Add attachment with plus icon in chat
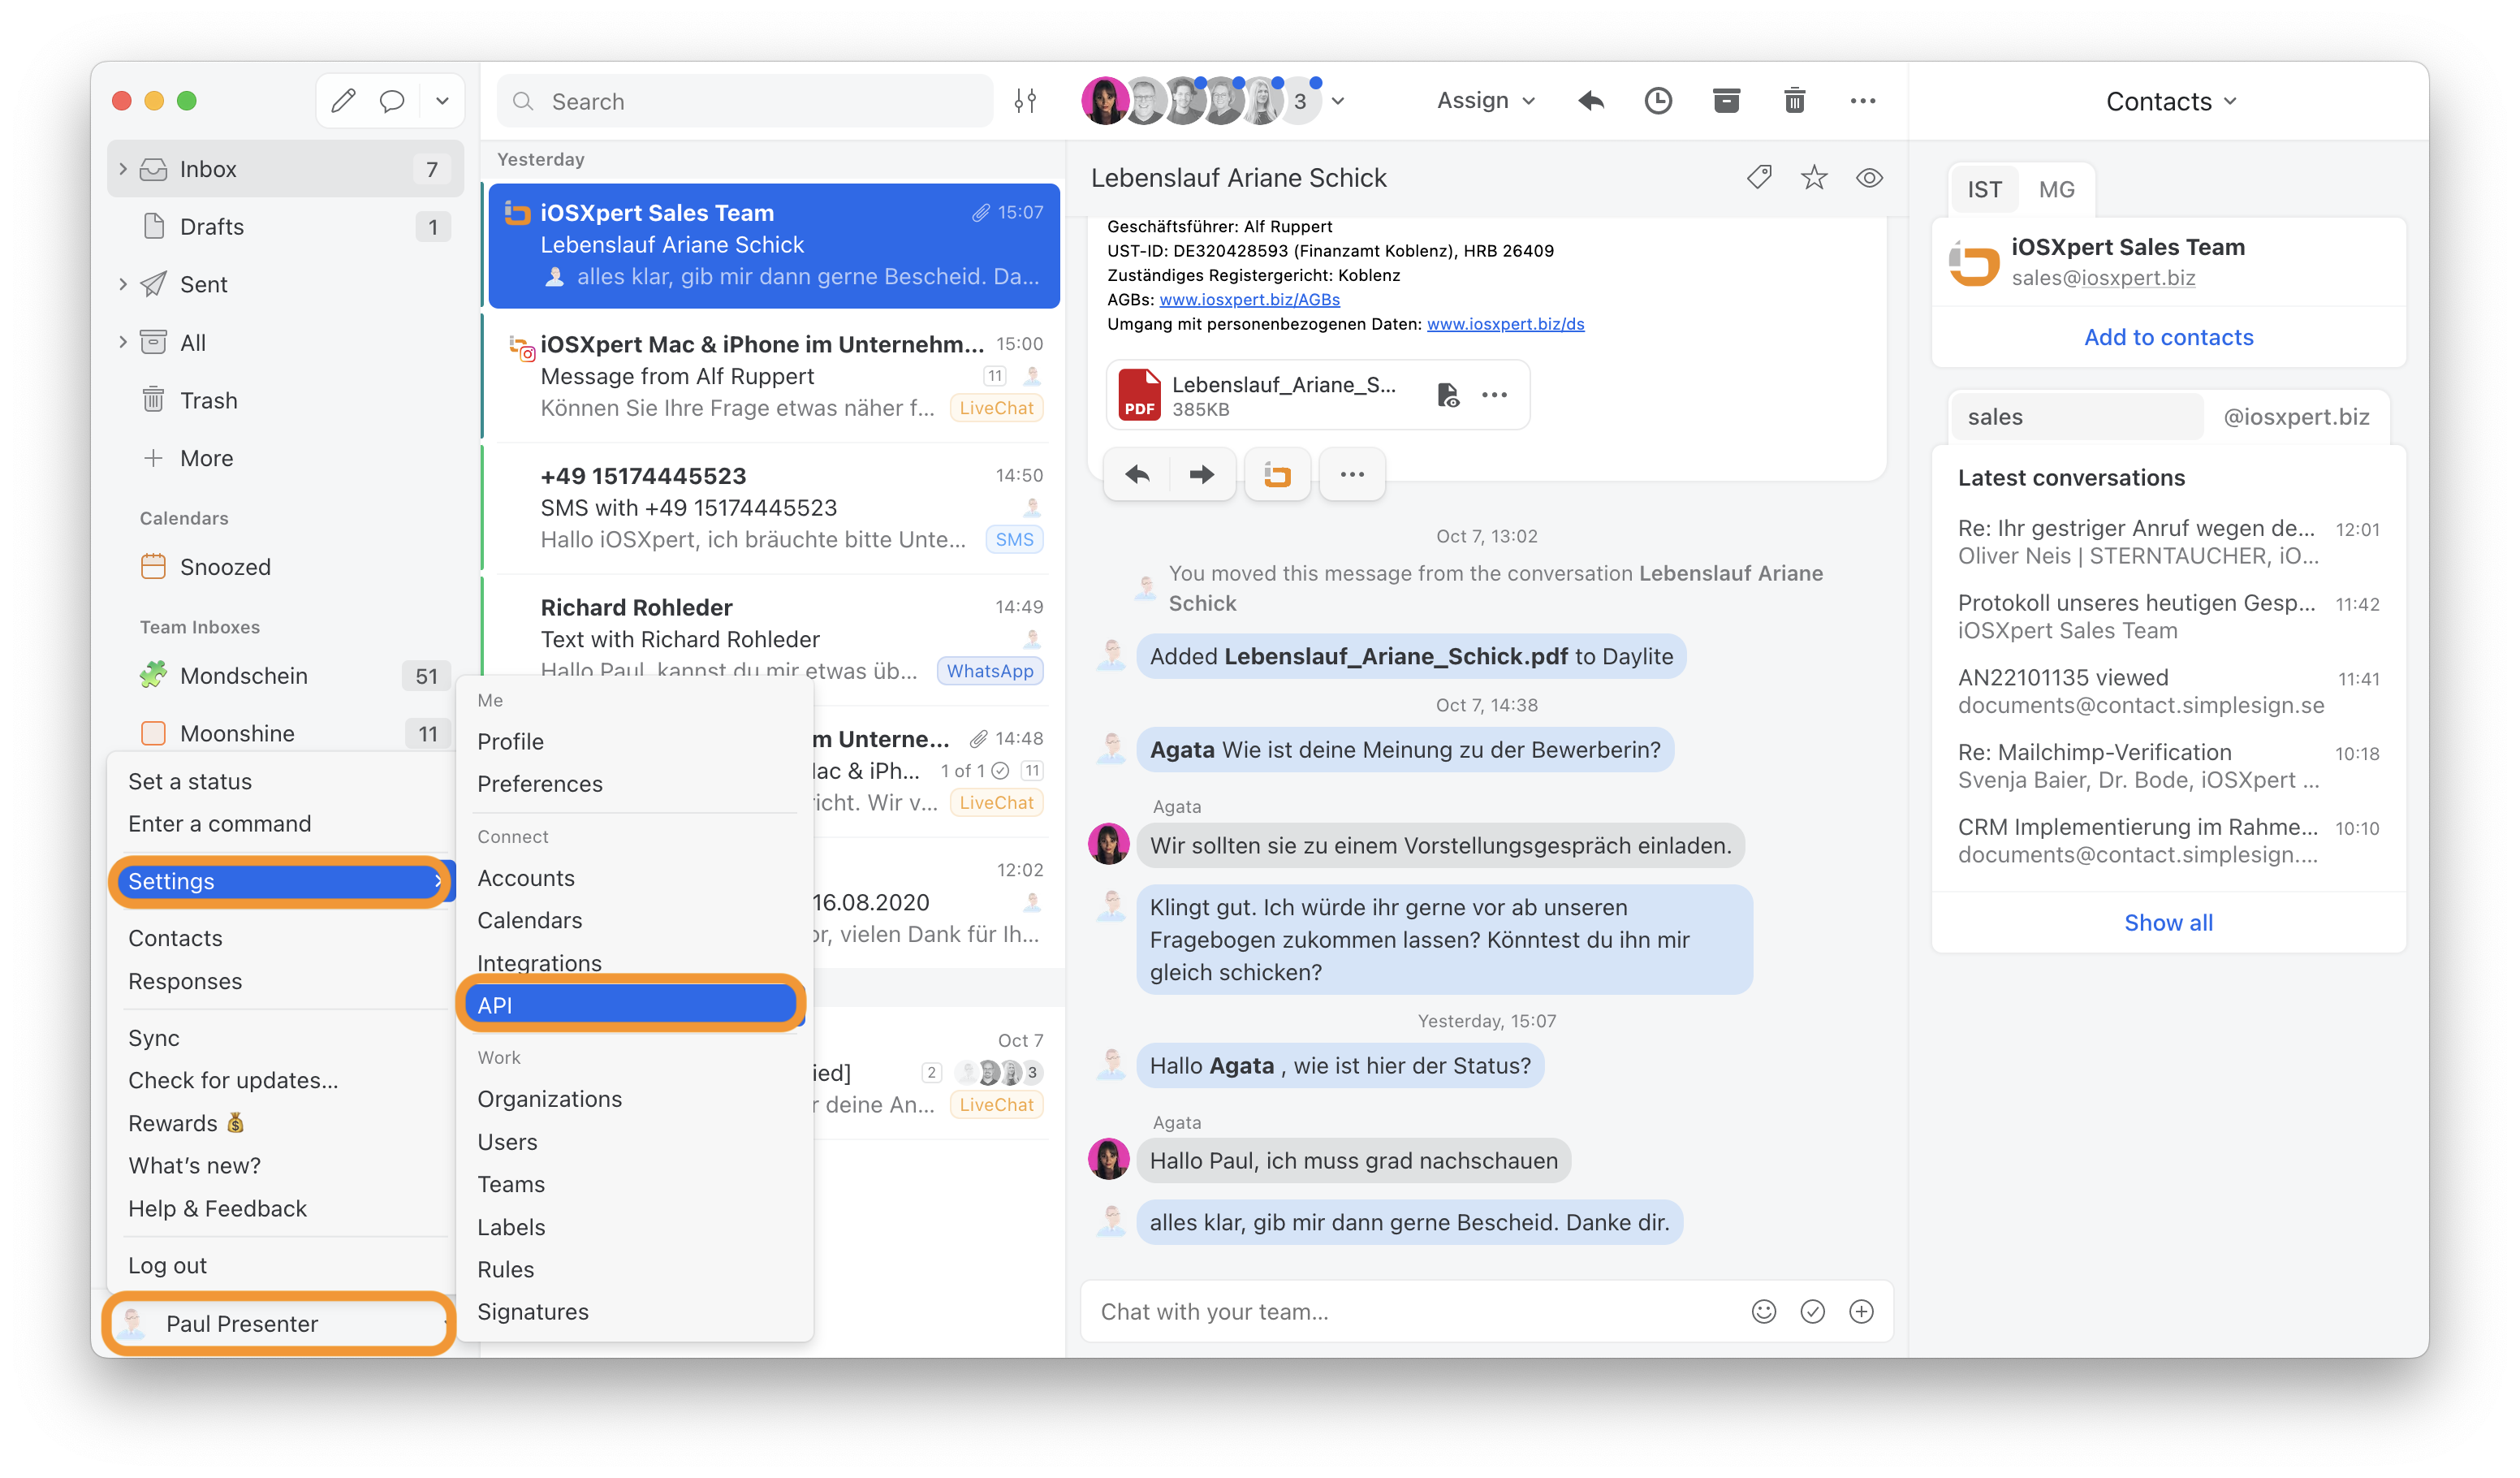 click(1861, 1311)
